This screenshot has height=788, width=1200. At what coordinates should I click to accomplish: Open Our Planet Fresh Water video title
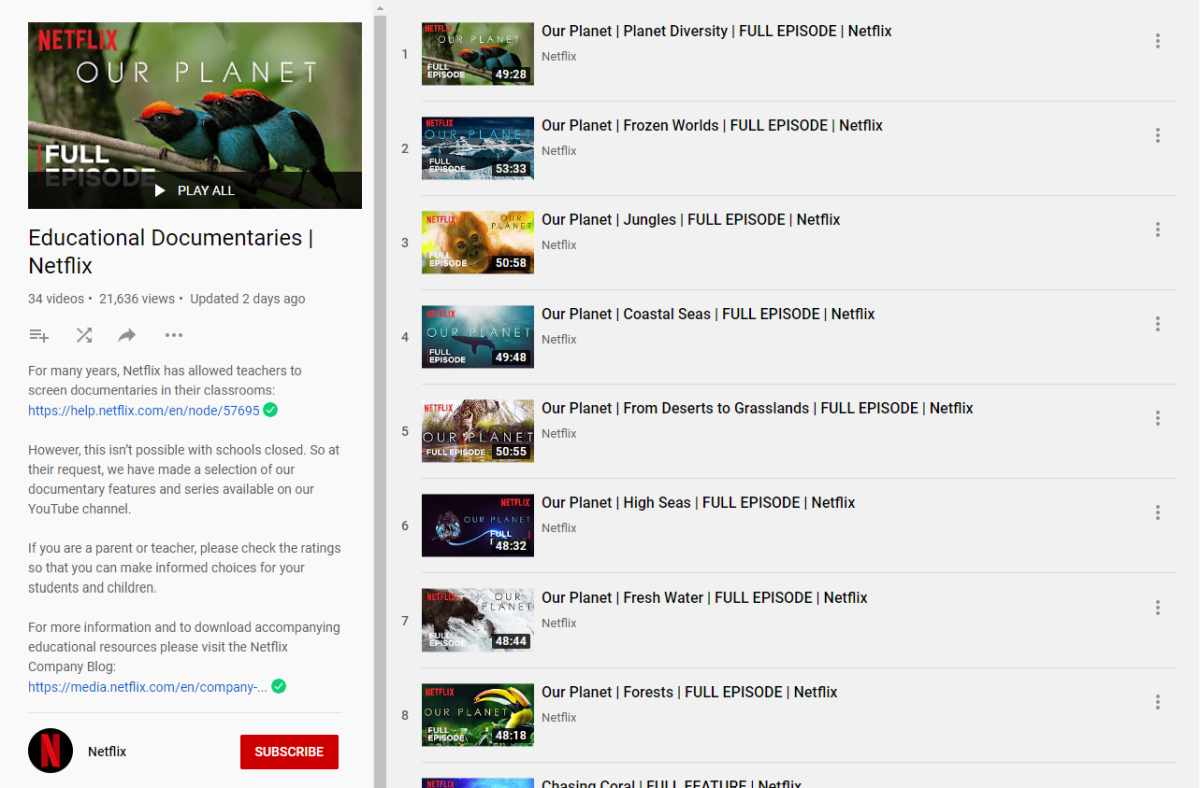tap(704, 597)
